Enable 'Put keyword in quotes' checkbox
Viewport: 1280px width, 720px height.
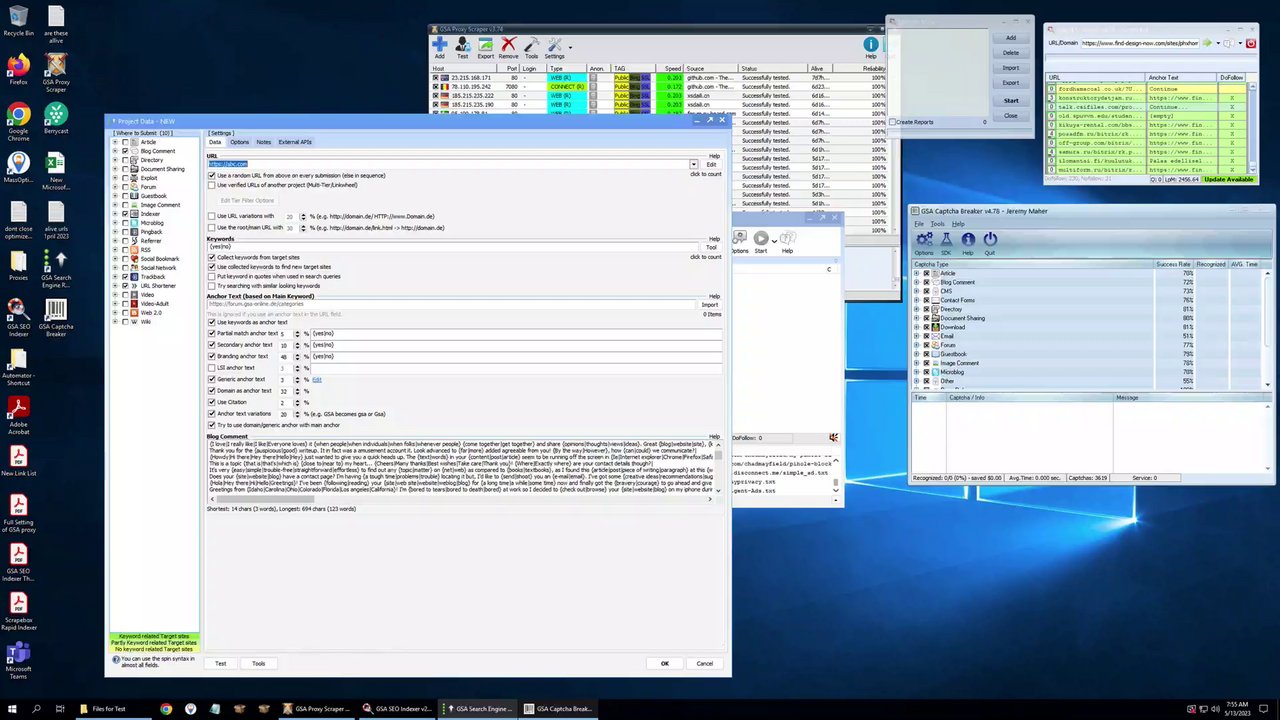pyautogui.click(x=212, y=276)
